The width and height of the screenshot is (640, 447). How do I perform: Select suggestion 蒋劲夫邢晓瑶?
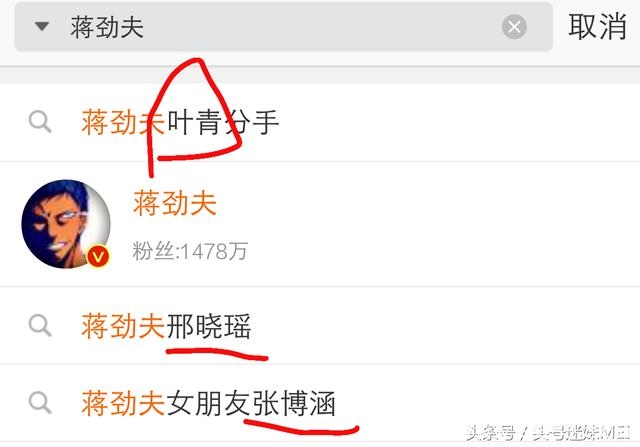pos(320,325)
